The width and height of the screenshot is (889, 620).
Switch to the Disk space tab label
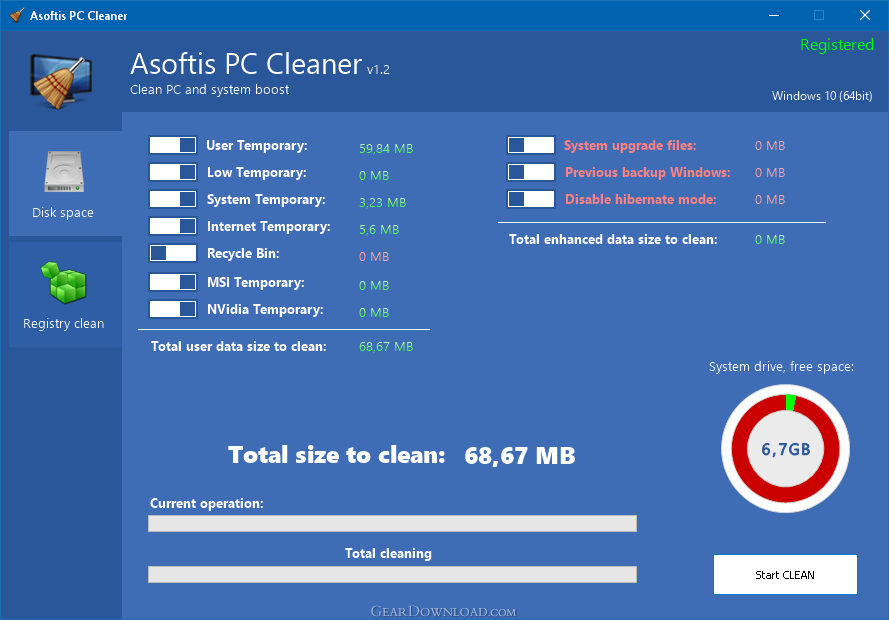pyautogui.click(x=63, y=213)
